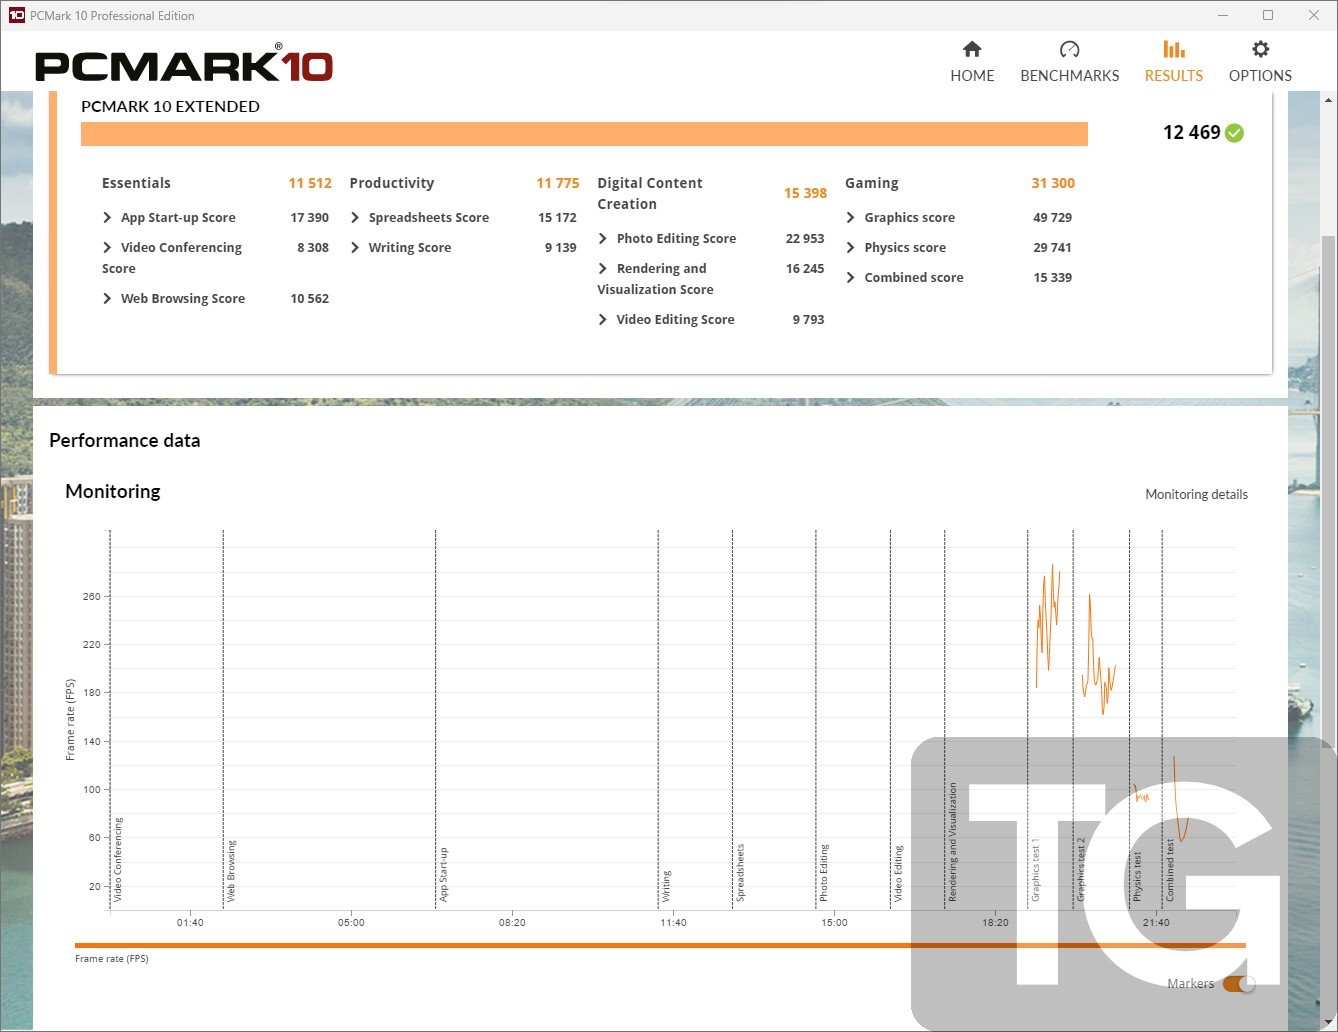Viewport: 1338px width, 1032px height.
Task: Maximize the PCMark 10 window
Action: coord(1268,15)
